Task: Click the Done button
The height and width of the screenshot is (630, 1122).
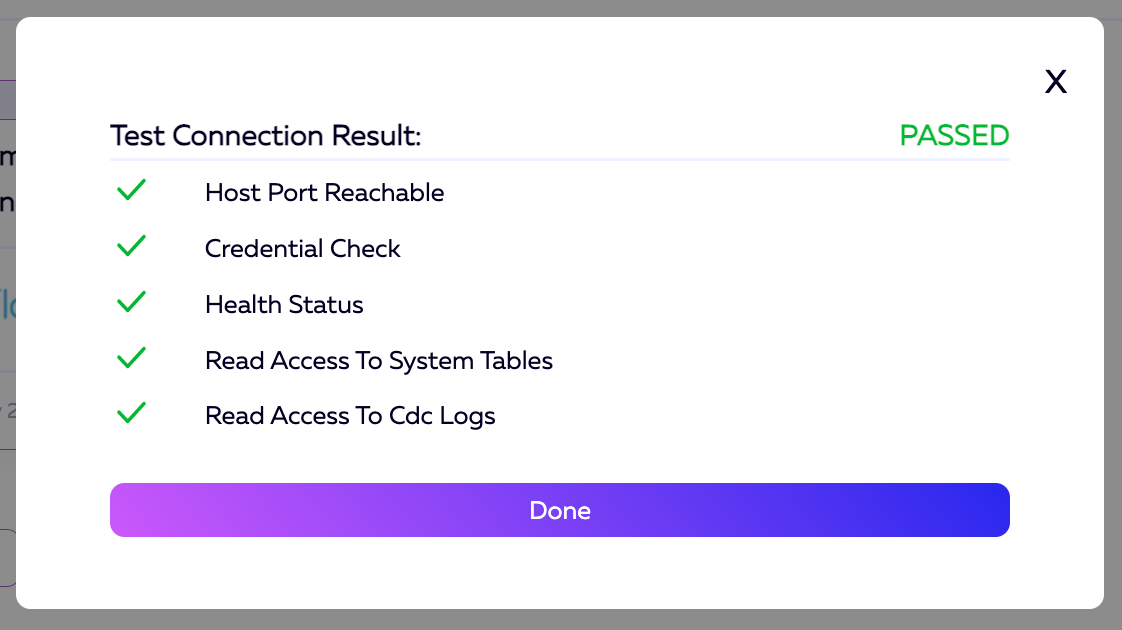Action: (560, 510)
